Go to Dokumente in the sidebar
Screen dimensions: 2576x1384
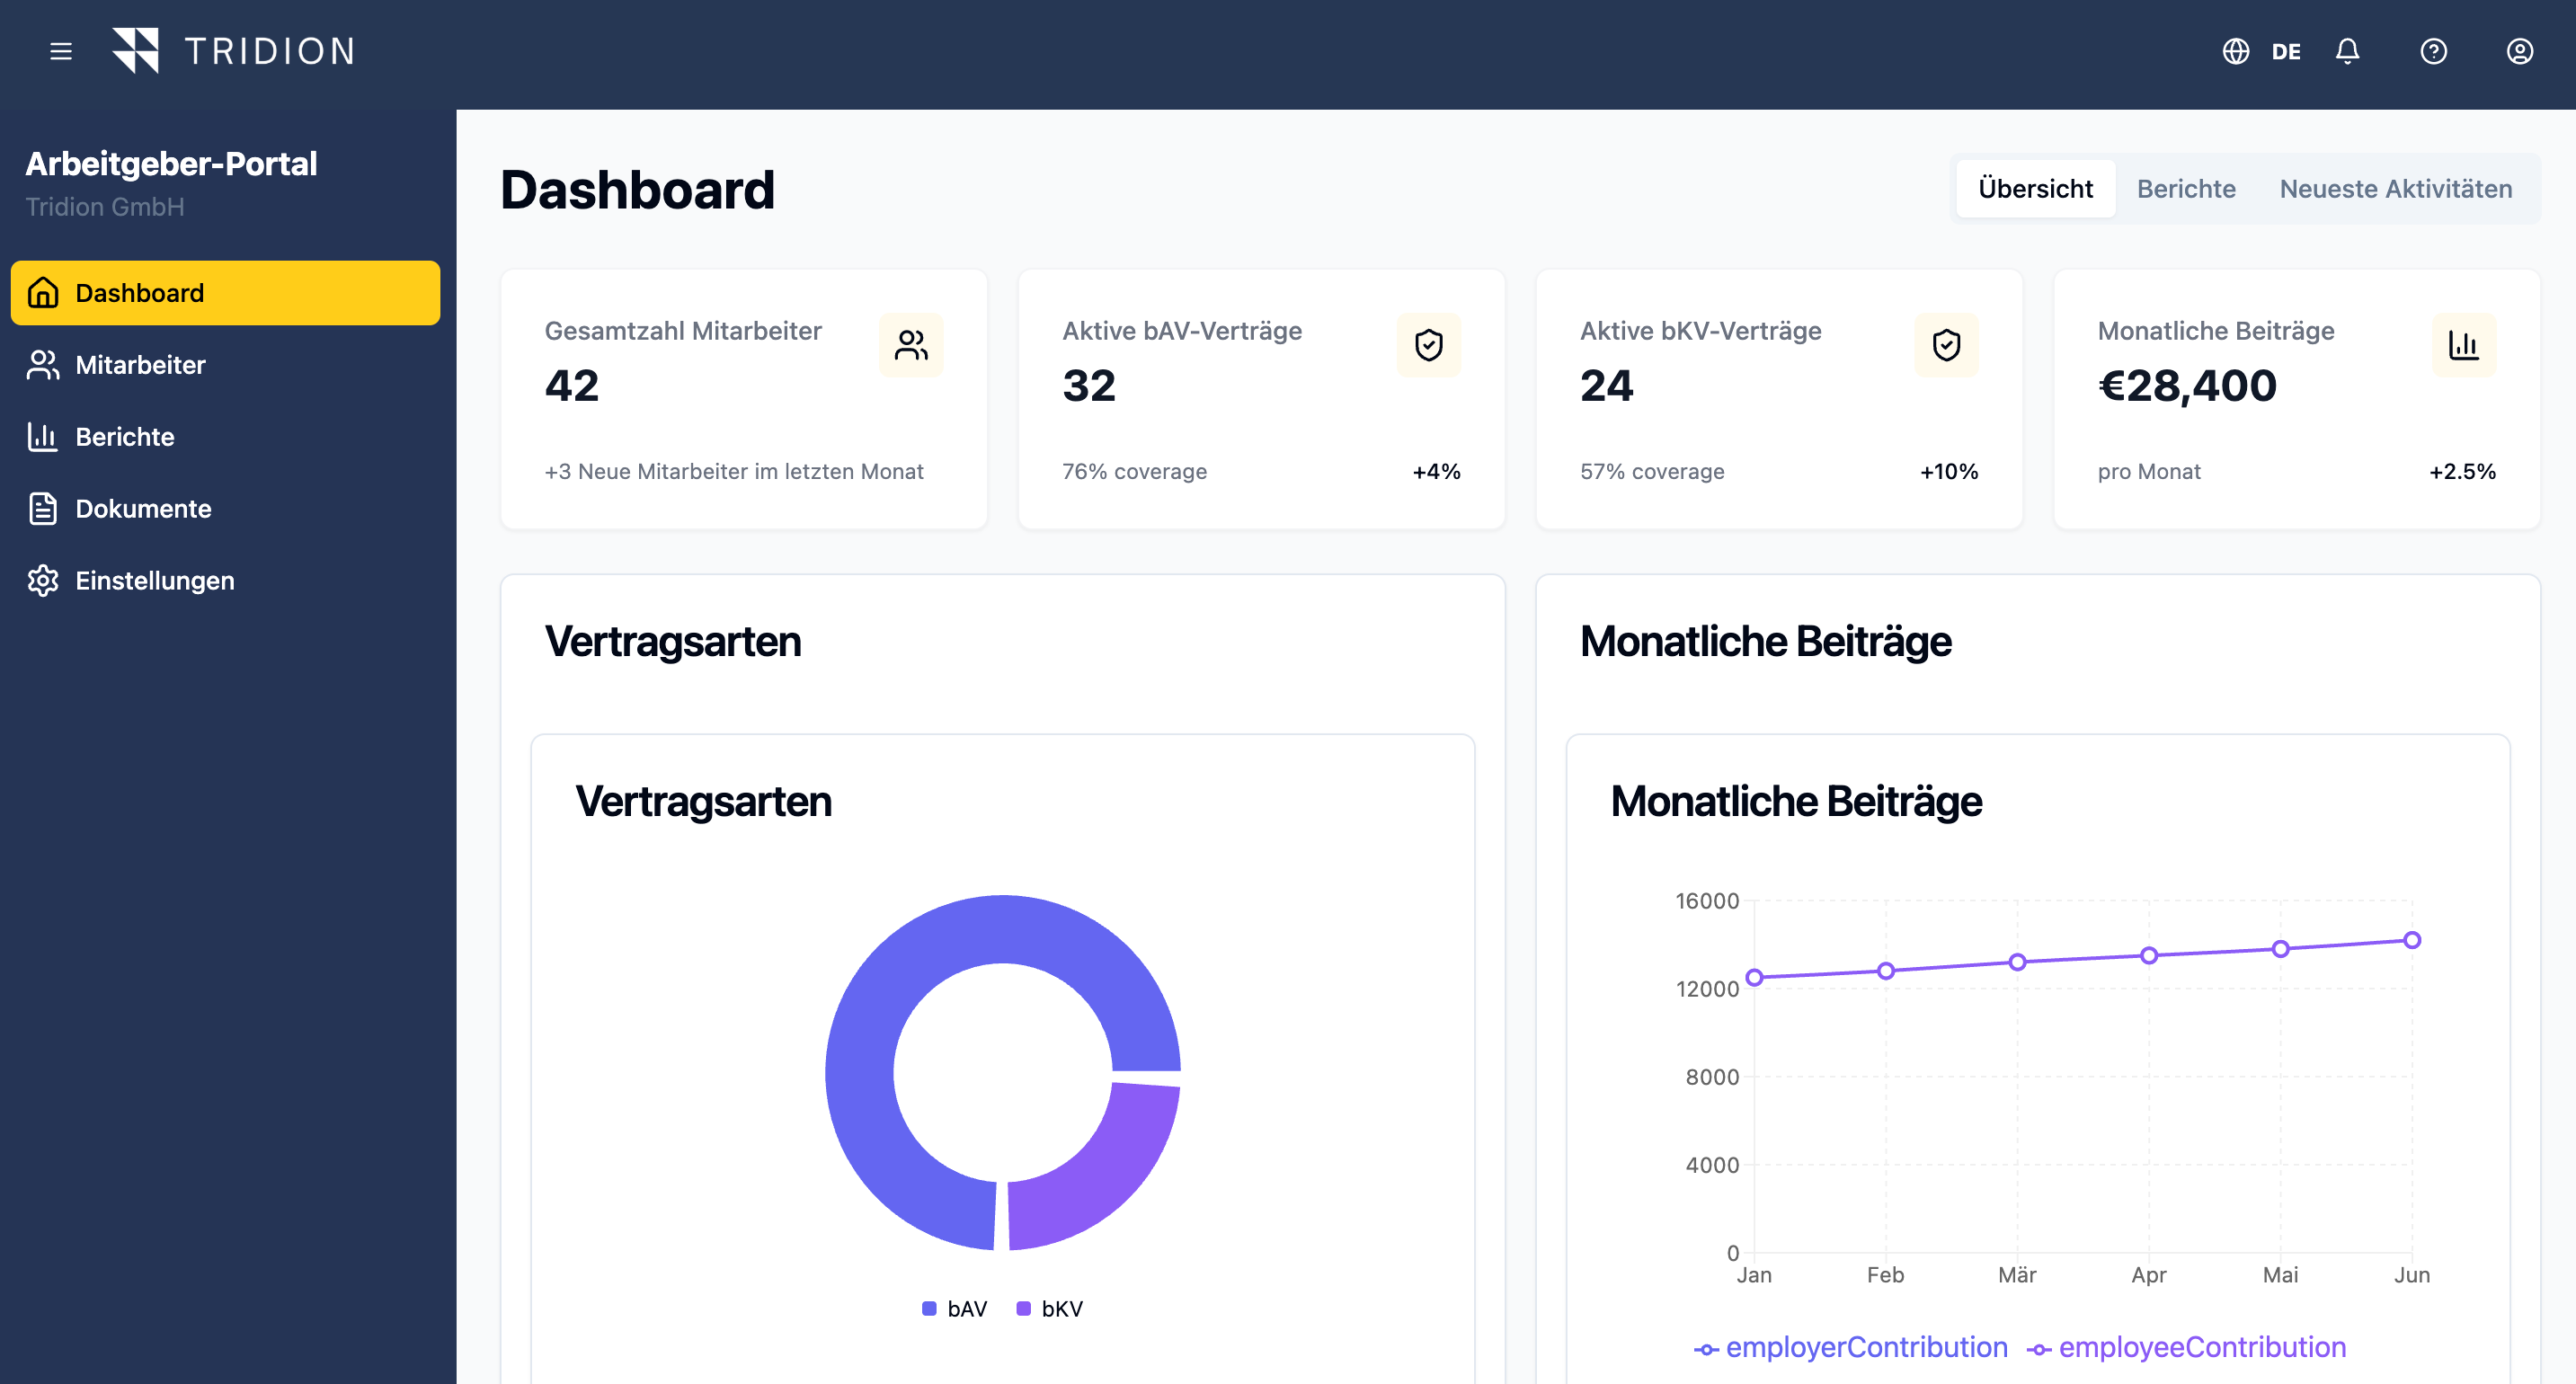click(143, 509)
